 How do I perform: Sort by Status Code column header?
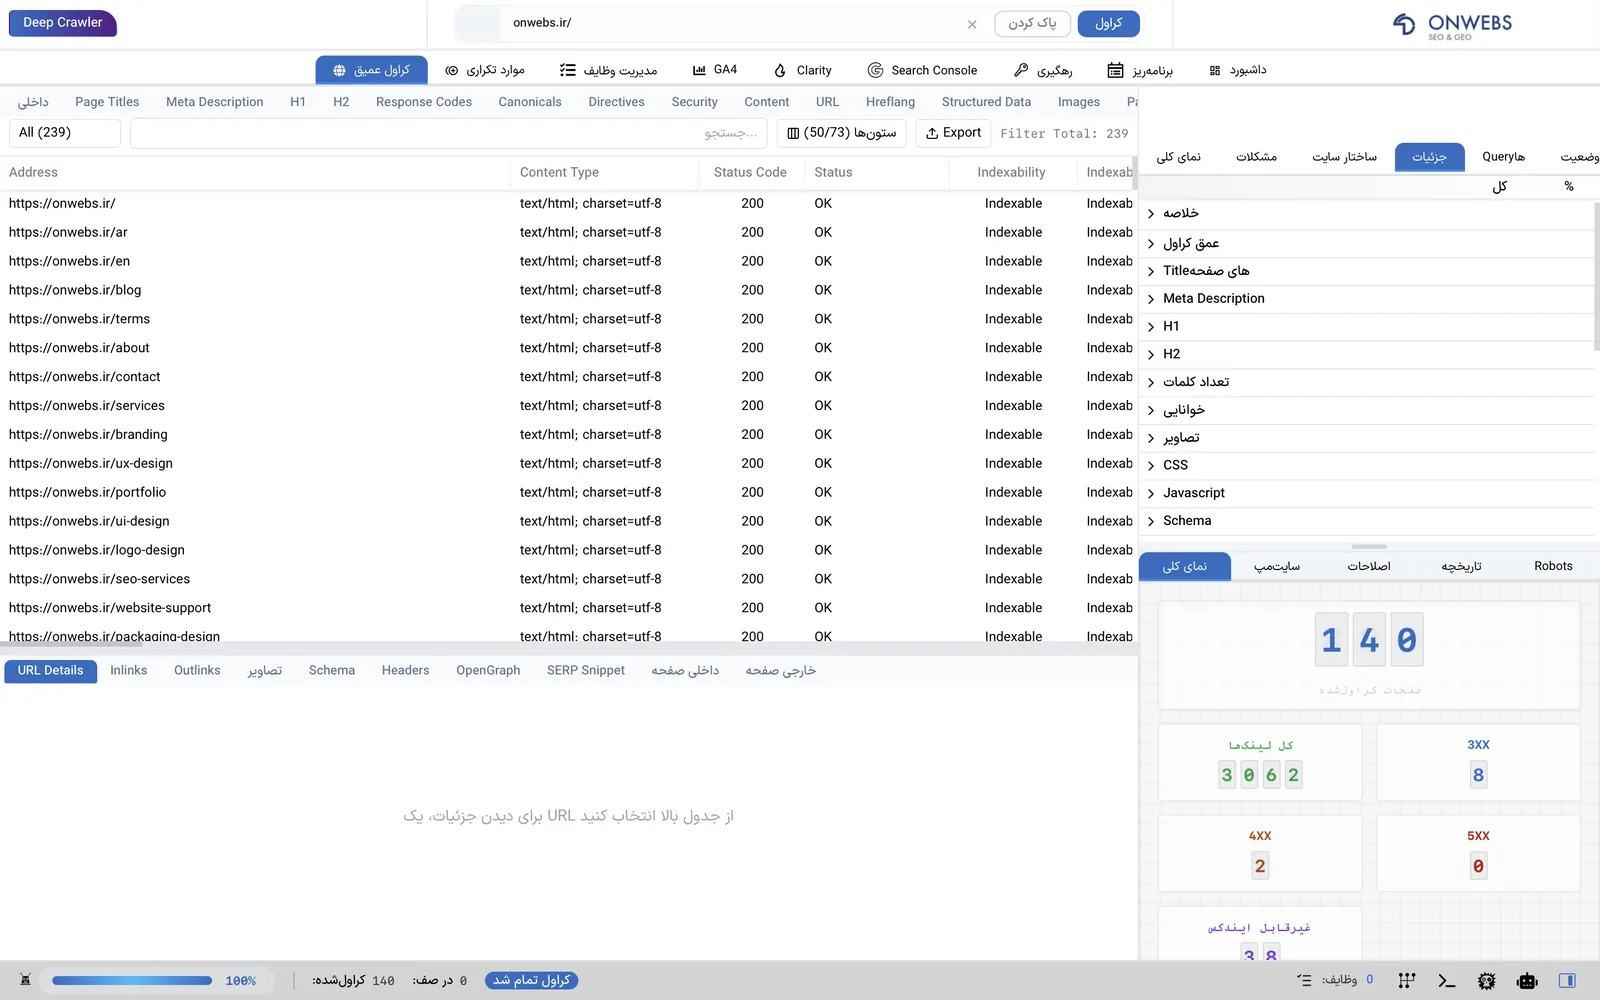[x=750, y=173]
